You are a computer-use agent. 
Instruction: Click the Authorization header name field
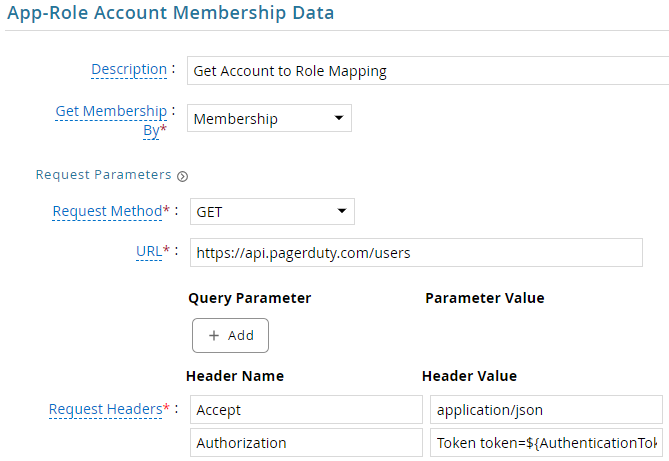pyautogui.click(x=306, y=443)
